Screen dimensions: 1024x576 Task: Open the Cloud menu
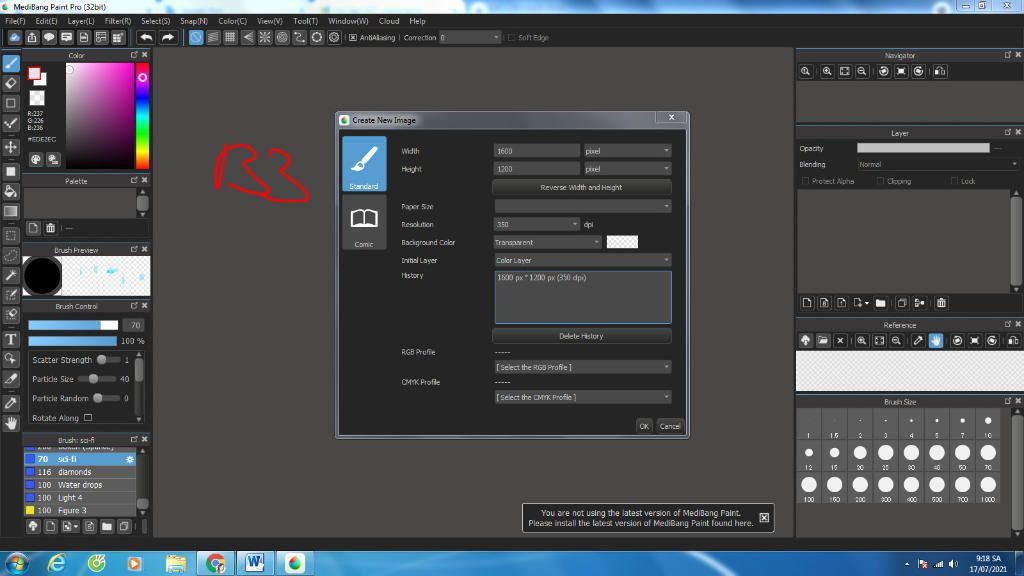click(389, 21)
